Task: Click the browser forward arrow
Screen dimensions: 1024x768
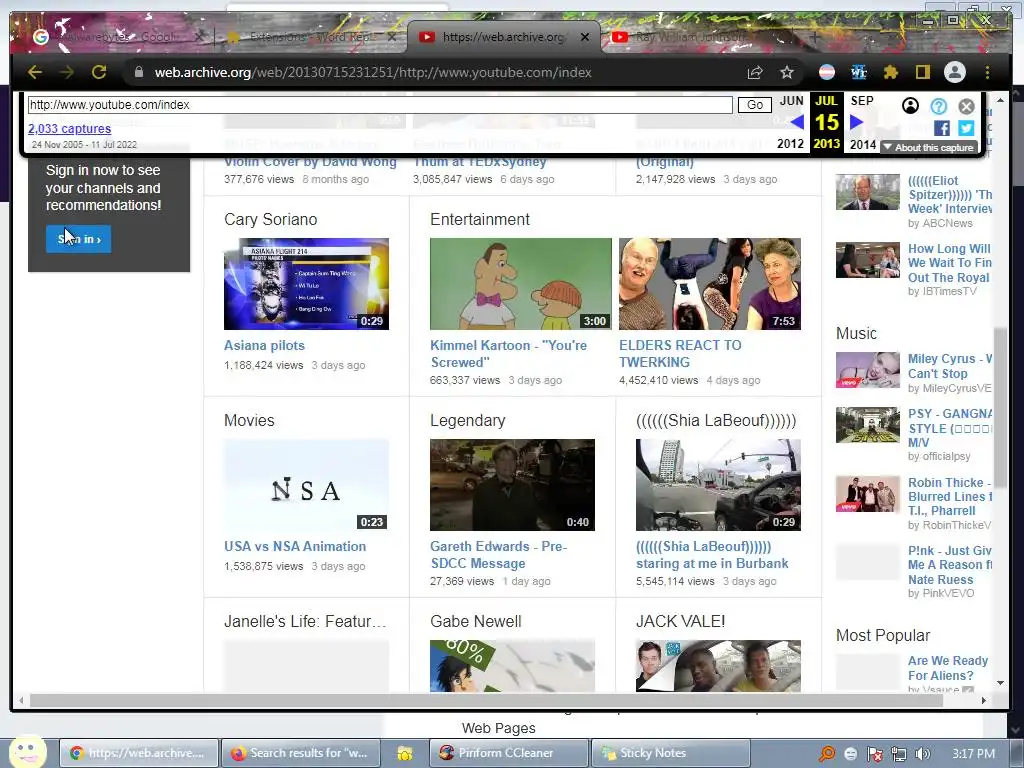Action: pos(67,72)
